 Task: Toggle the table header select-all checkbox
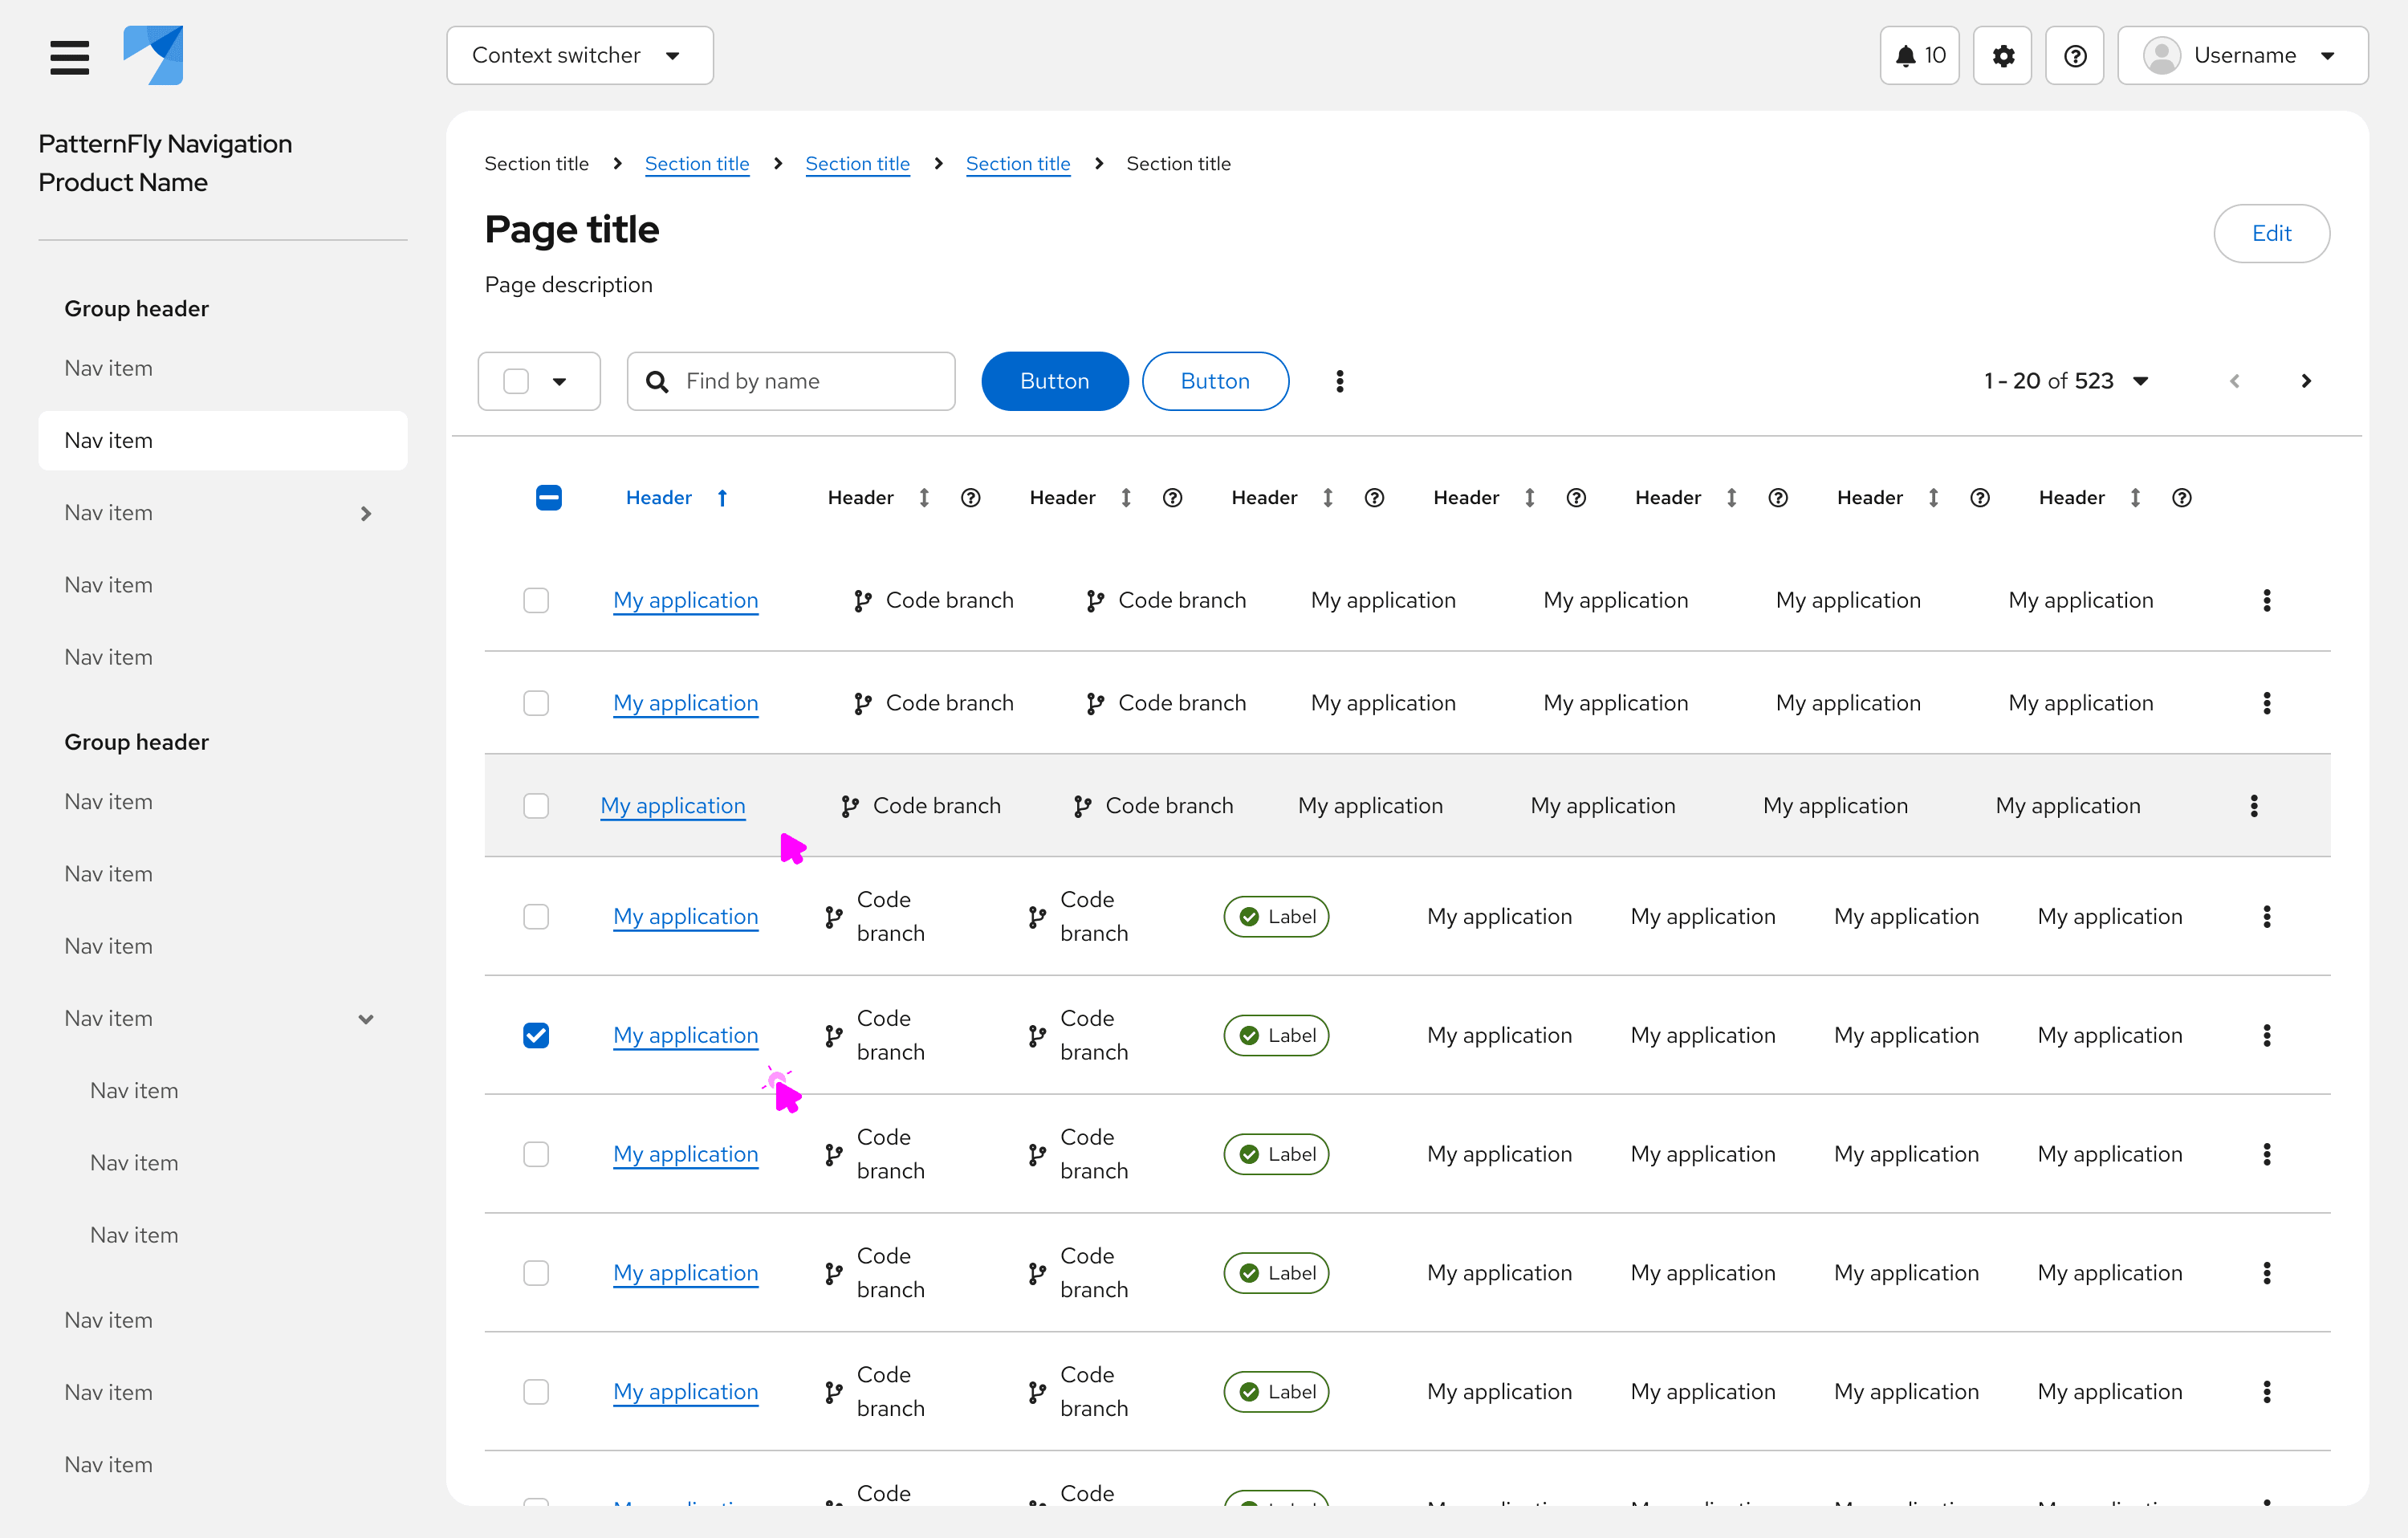(548, 498)
